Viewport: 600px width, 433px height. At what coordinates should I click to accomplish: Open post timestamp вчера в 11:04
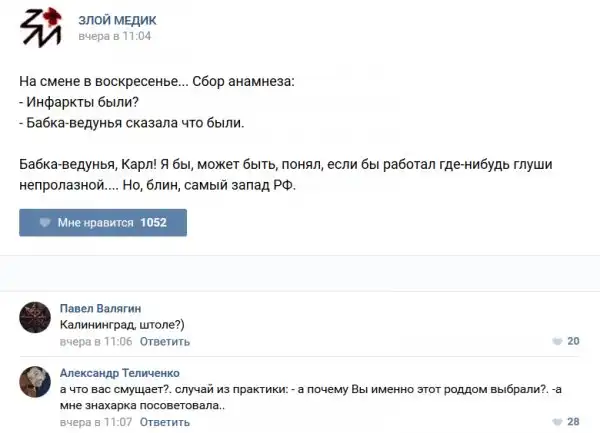[x=114, y=36]
